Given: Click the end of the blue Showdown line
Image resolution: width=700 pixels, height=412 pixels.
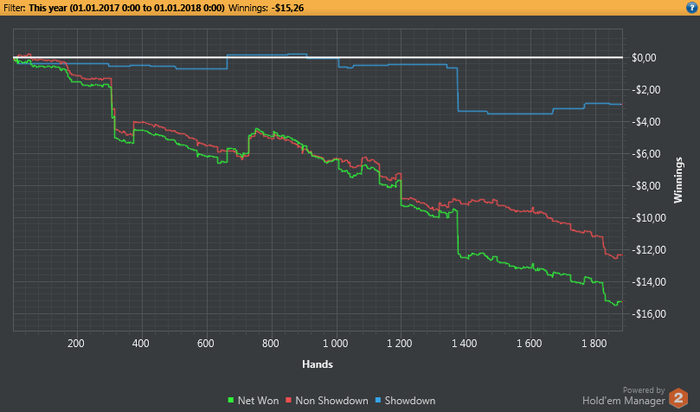Looking at the screenshot, I should (x=621, y=104).
